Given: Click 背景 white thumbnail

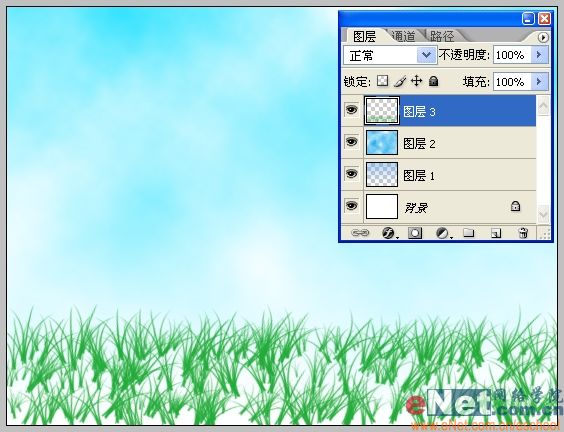Looking at the screenshot, I should 382,206.
